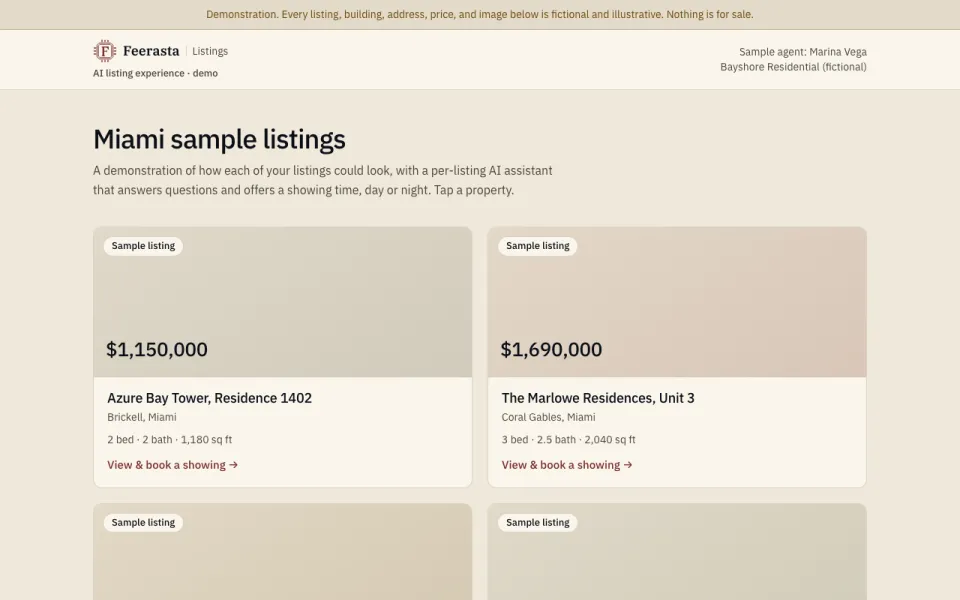The image size is (960, 600).
Task: Open The Marlowe Residences, Unit 3 title
Action: coord(598,398)
